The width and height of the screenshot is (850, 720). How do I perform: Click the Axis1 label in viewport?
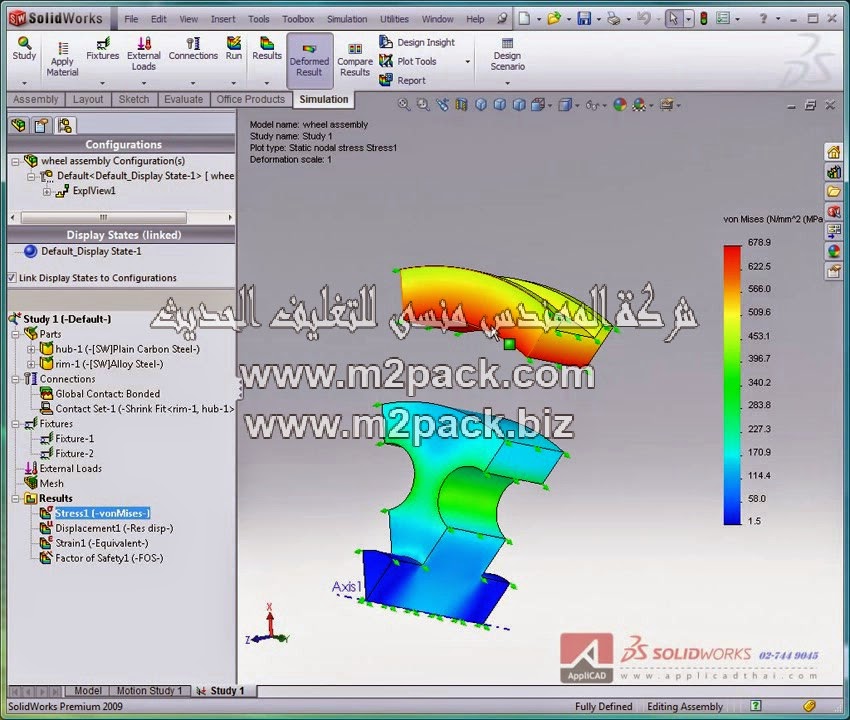tap(346, 587)
